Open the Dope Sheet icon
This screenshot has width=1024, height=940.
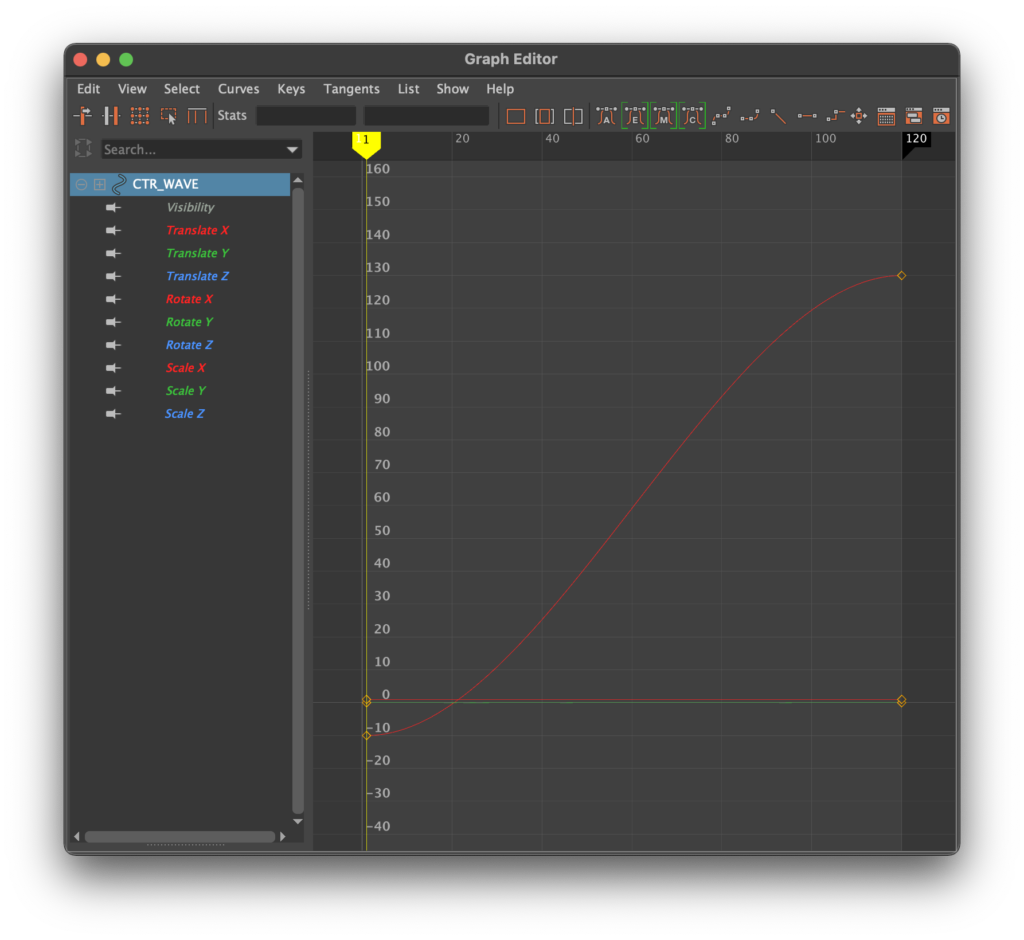(886, 116)
